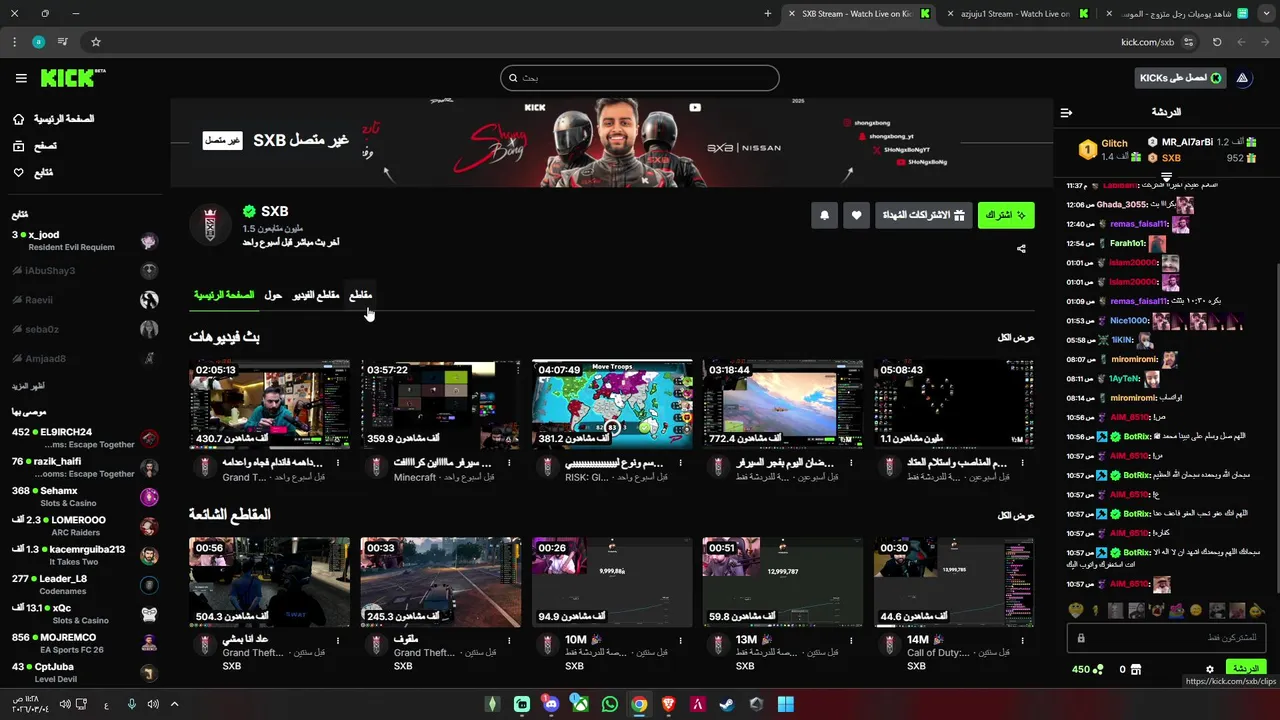Open options for the 03:18:44 video
Image resolution: width=1280 pixels, height=720 pixels.
point(851,464)
